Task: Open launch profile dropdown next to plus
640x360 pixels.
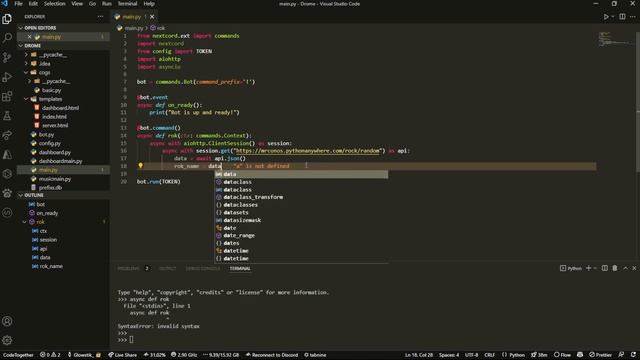Action: tap(595, 268)
